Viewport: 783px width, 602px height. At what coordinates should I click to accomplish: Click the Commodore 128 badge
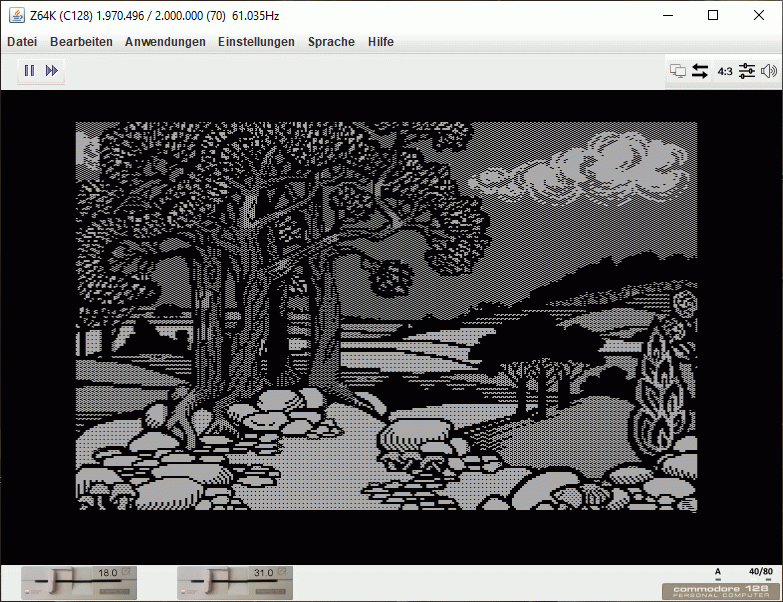[721, 592]
